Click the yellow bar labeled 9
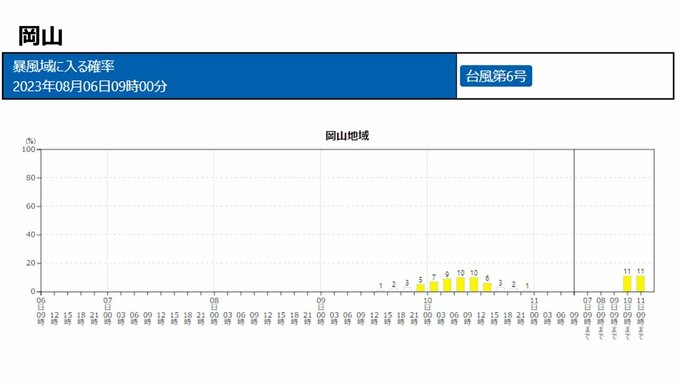 [x=447, y=285]
